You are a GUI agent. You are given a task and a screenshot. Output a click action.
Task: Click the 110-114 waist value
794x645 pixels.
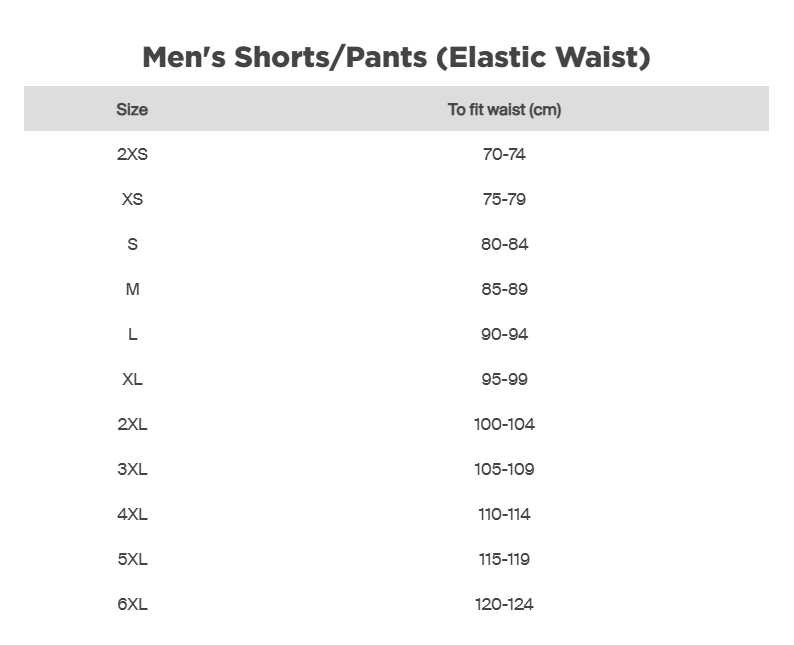(504, 514)
